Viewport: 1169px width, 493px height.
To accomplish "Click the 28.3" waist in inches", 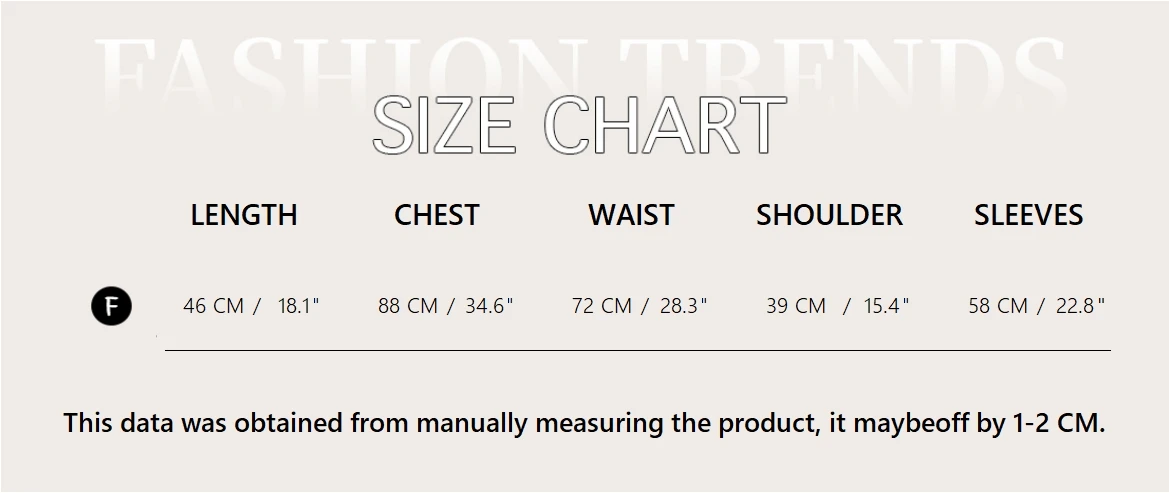I will [683, 306].
